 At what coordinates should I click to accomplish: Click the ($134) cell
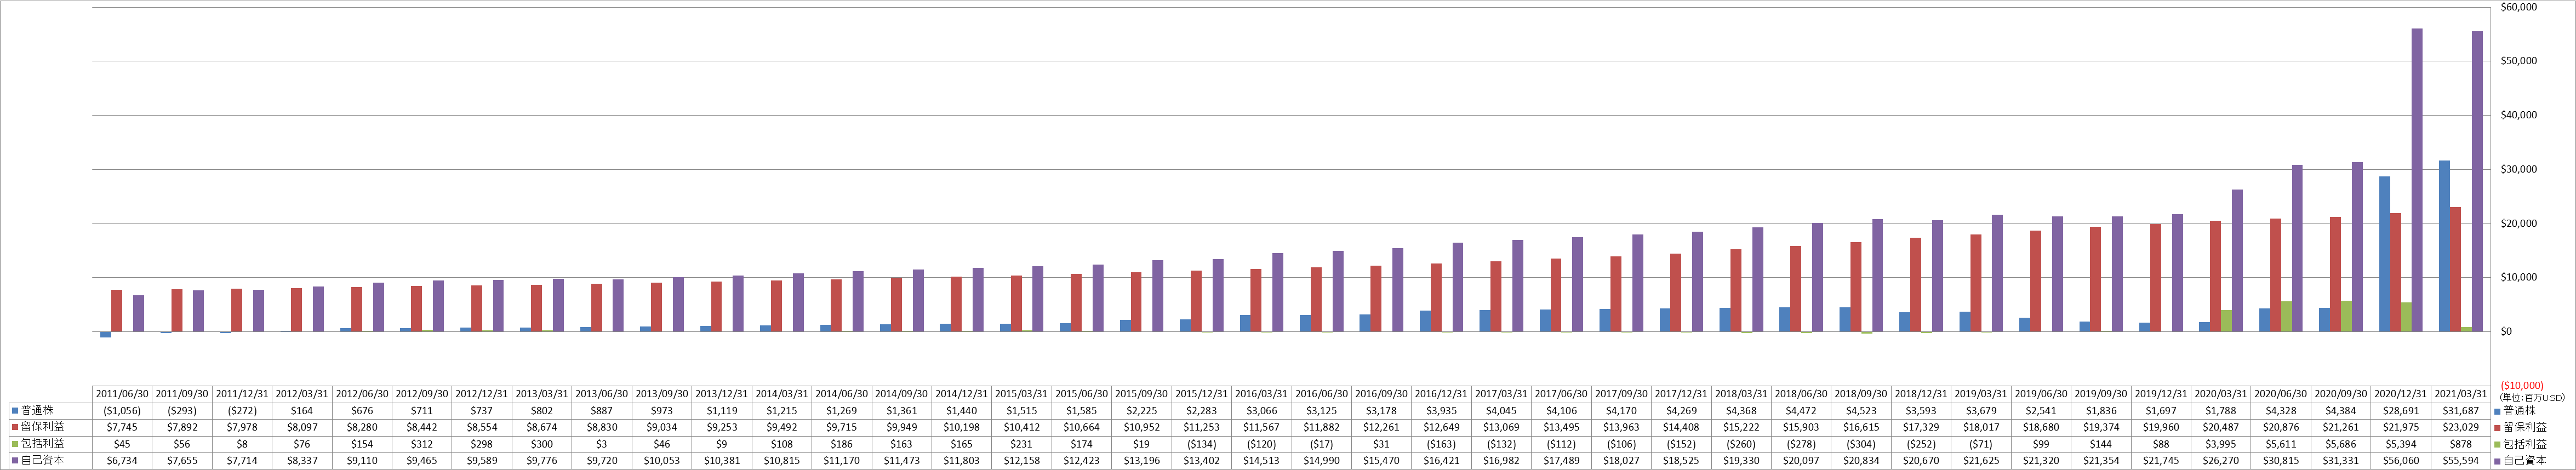pyautogui.click(x=1202, y=444)
